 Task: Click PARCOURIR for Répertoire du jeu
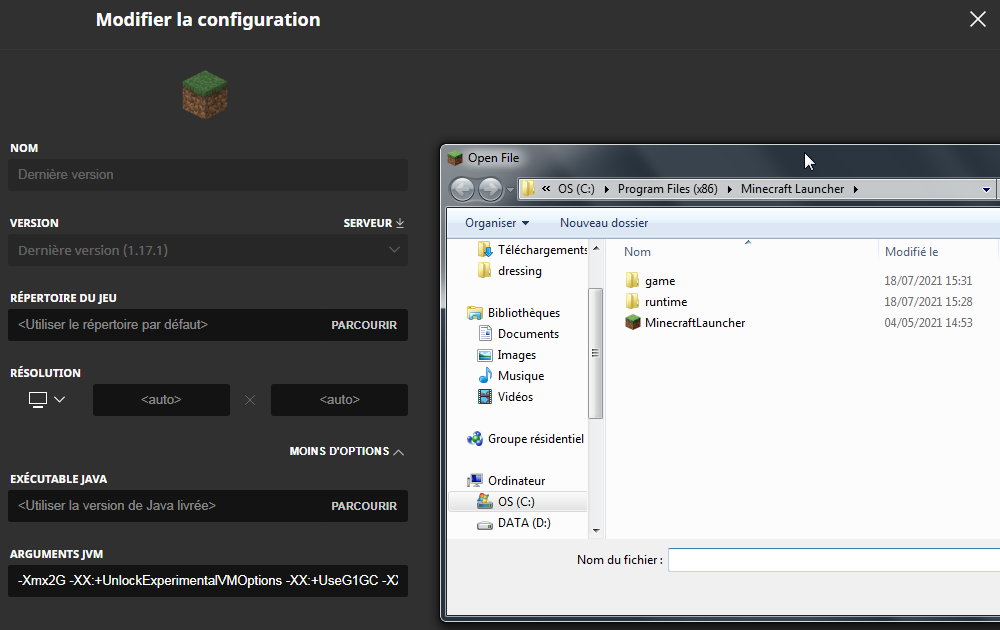364,325
